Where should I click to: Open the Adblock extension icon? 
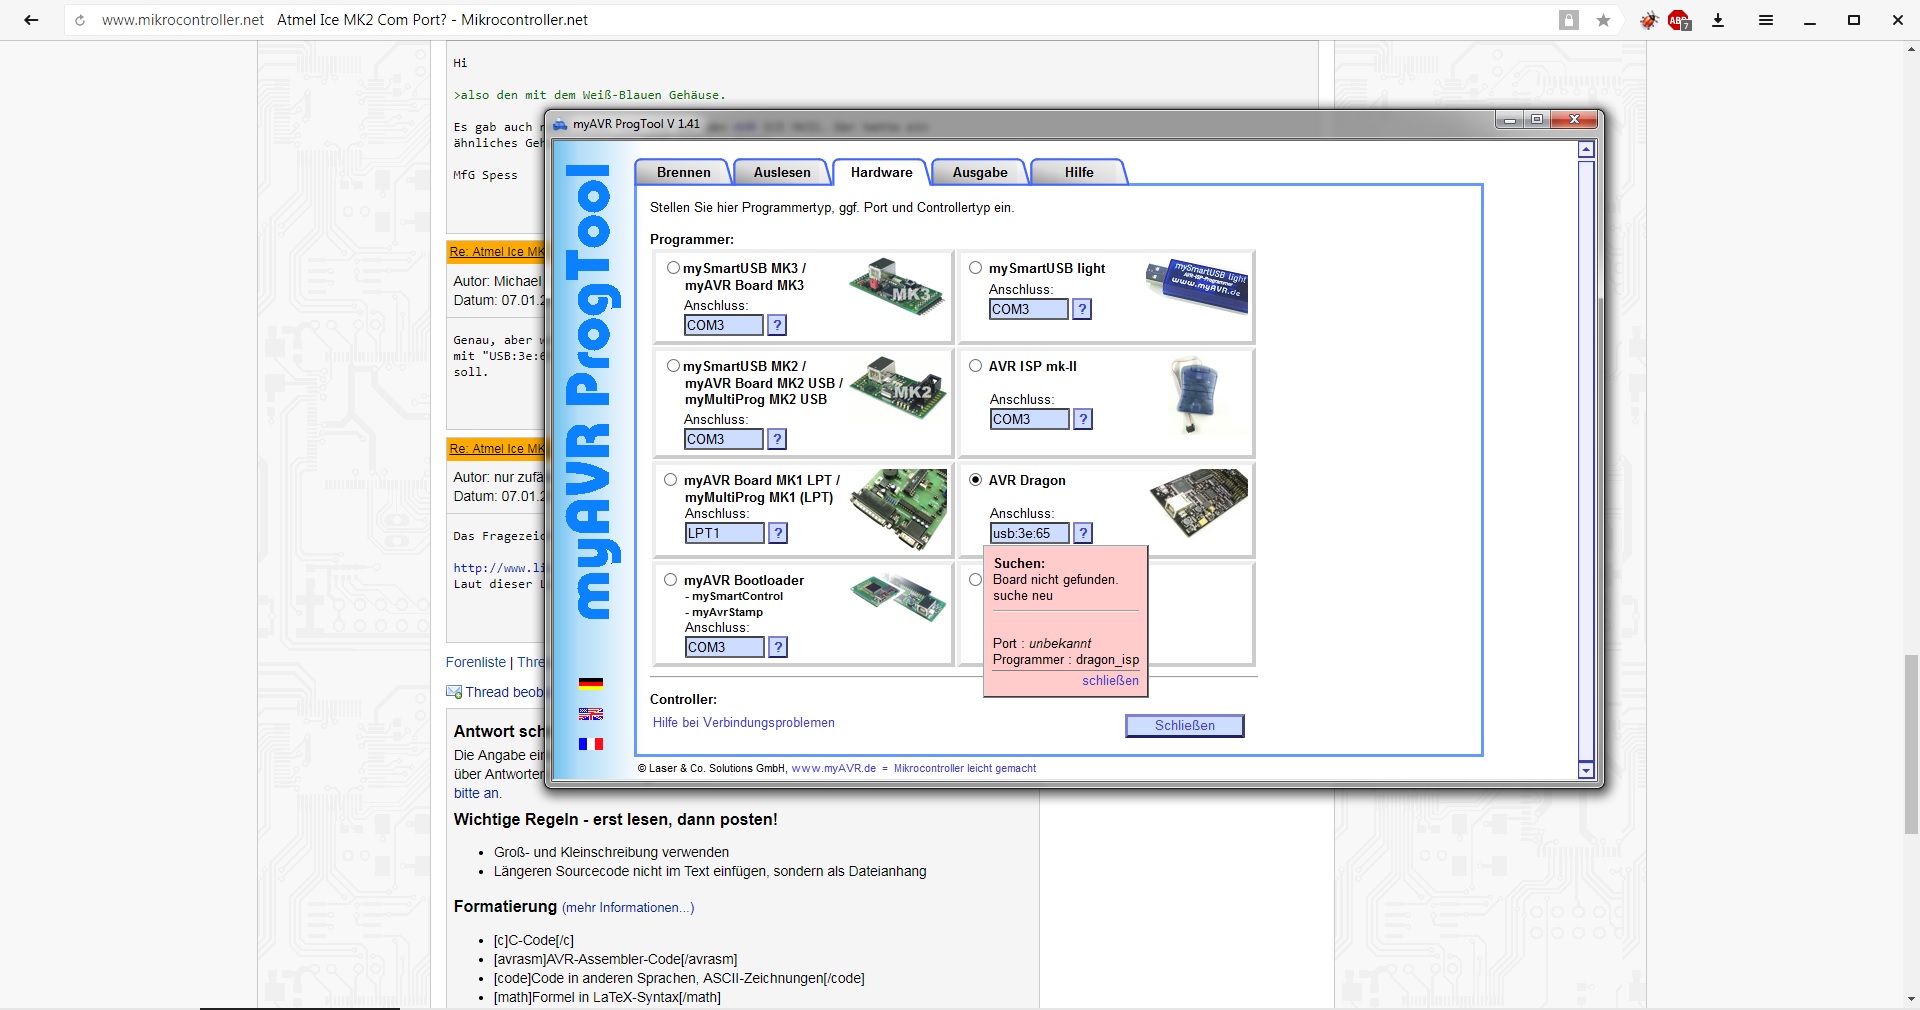(x=1679, y=20)
